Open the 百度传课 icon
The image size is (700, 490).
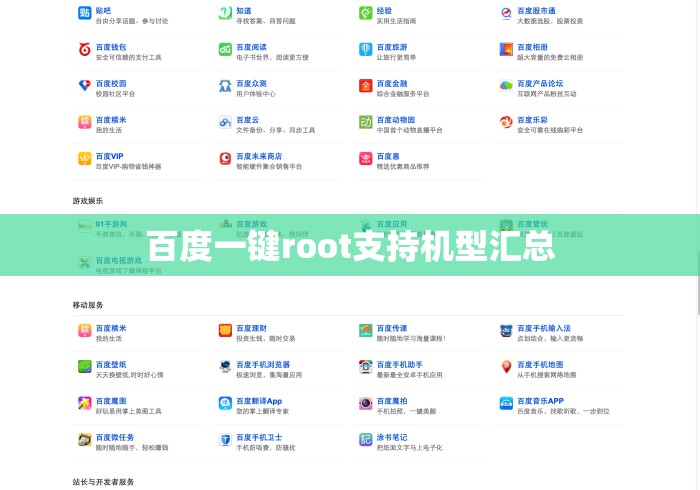(x=366, y=330)
